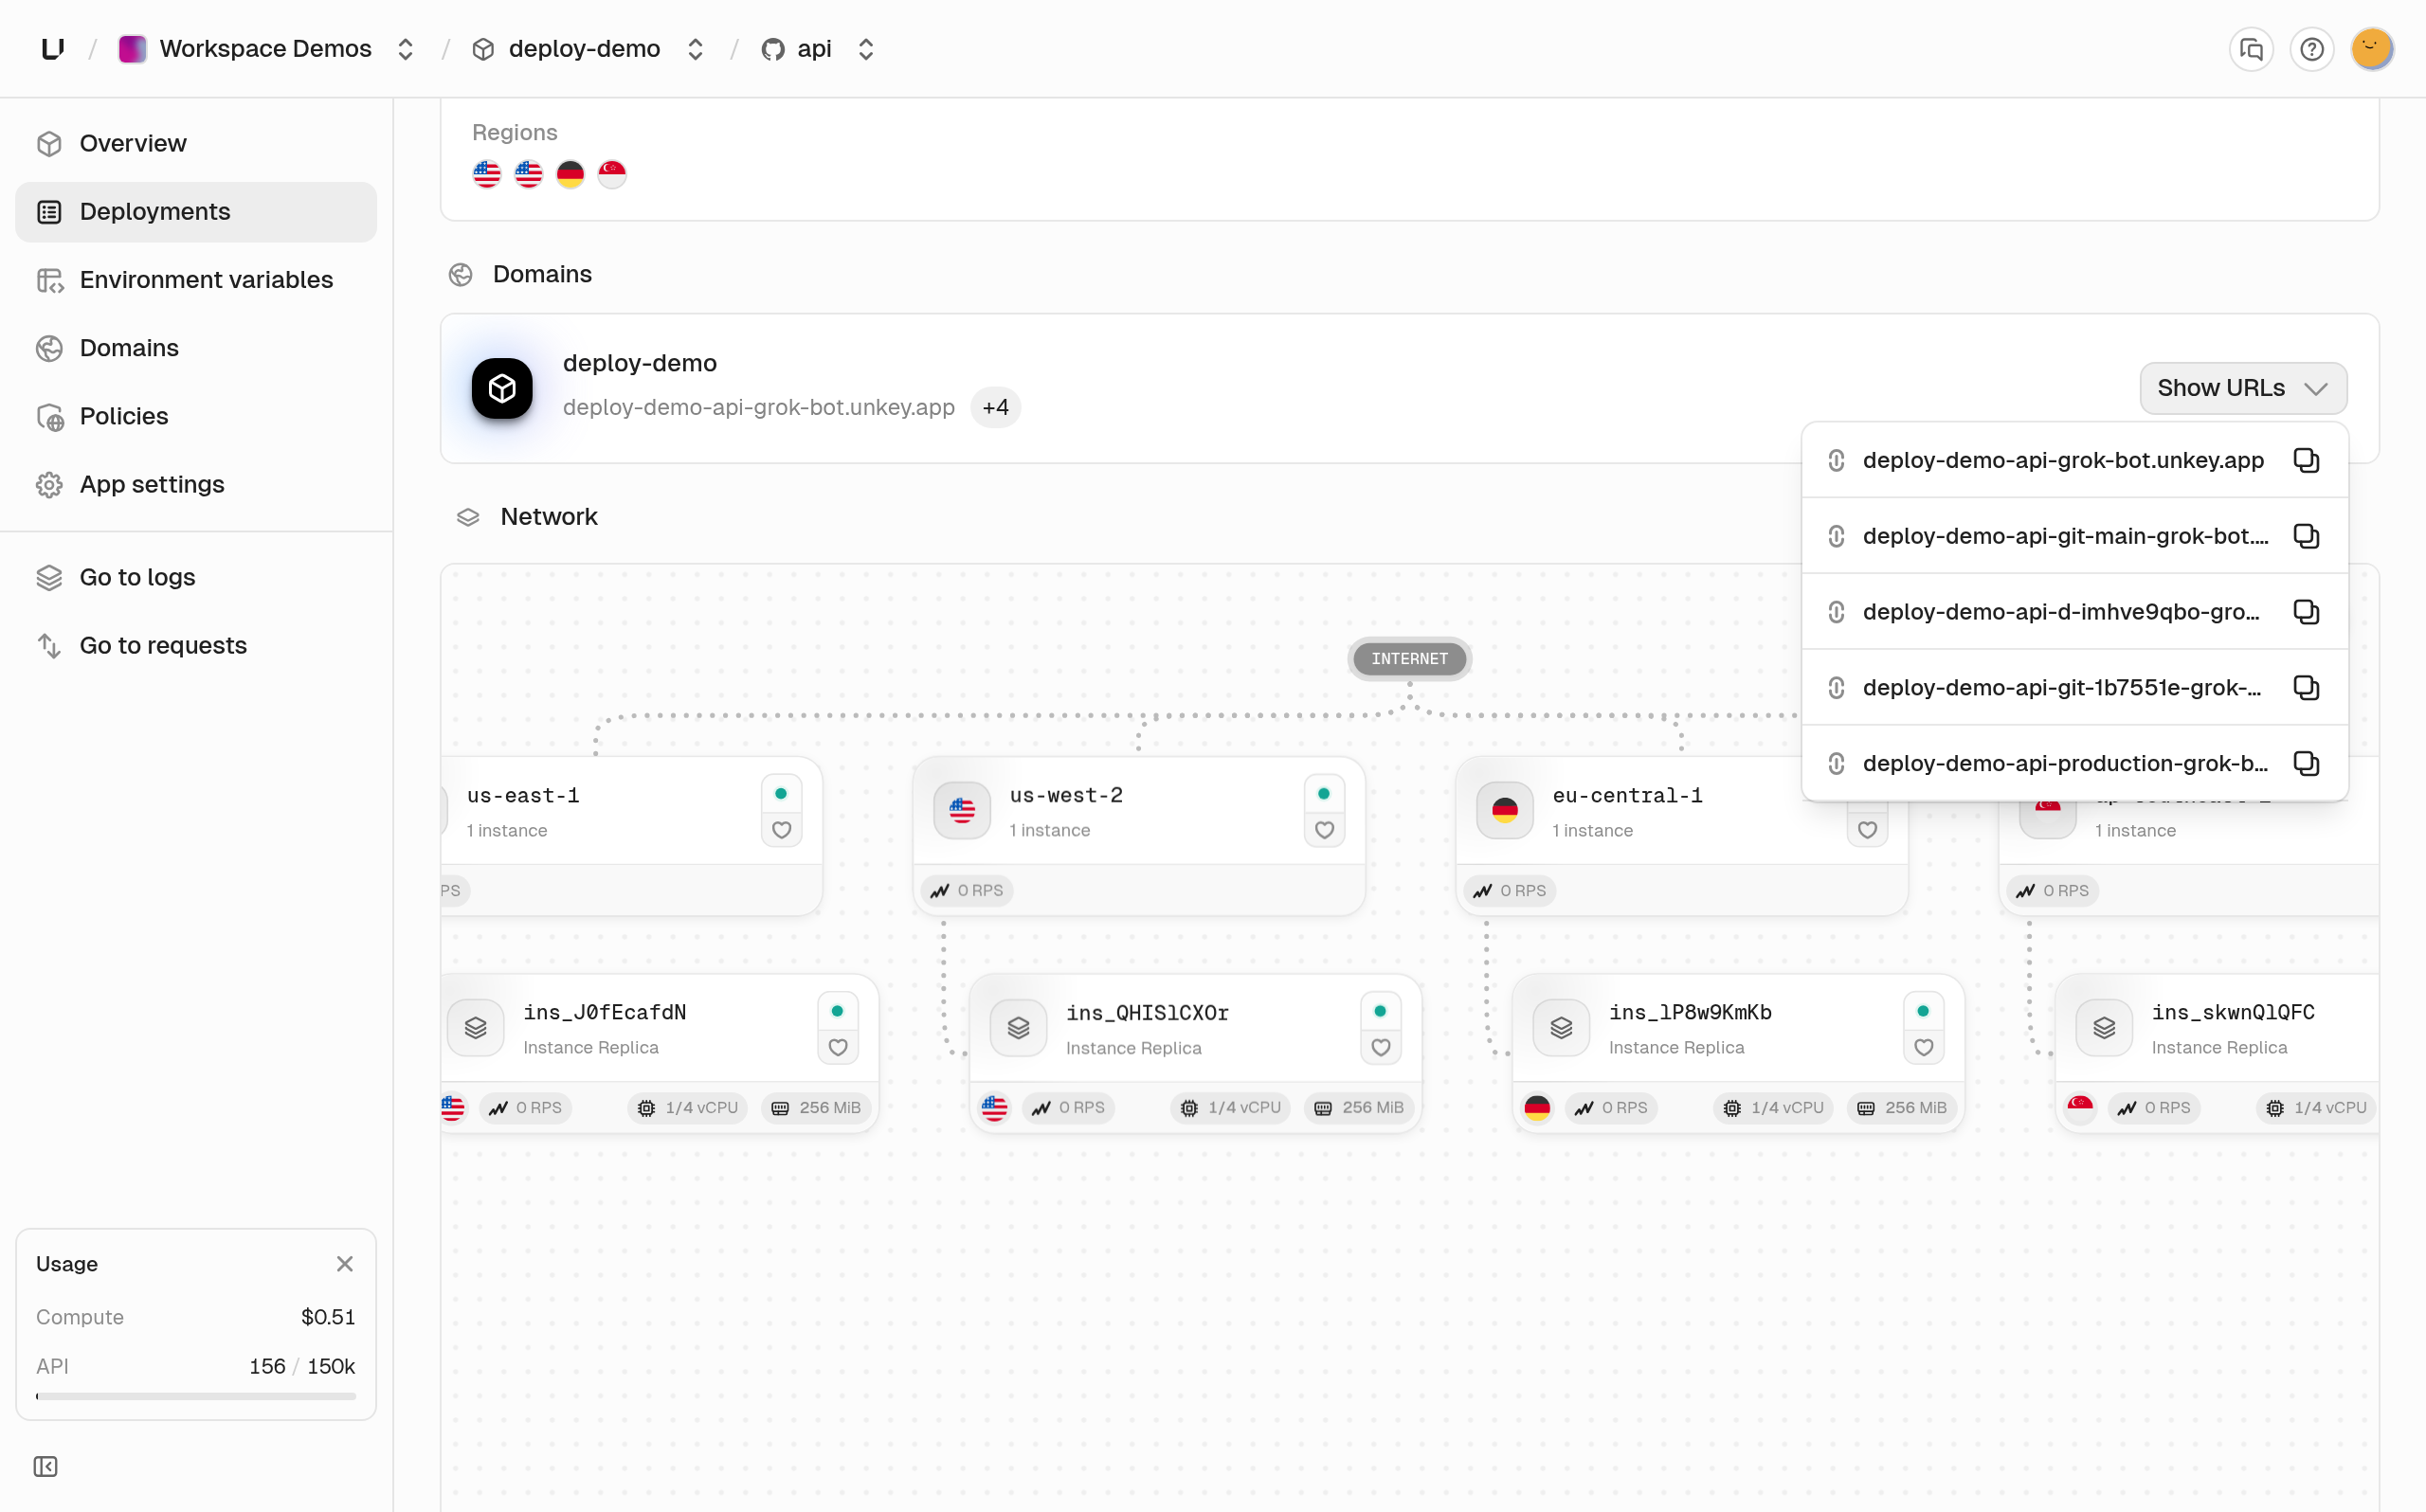Click 1/4 vCPU on ins_QHISlCXOr

pyautogui.click(x=1231, y=1108)
